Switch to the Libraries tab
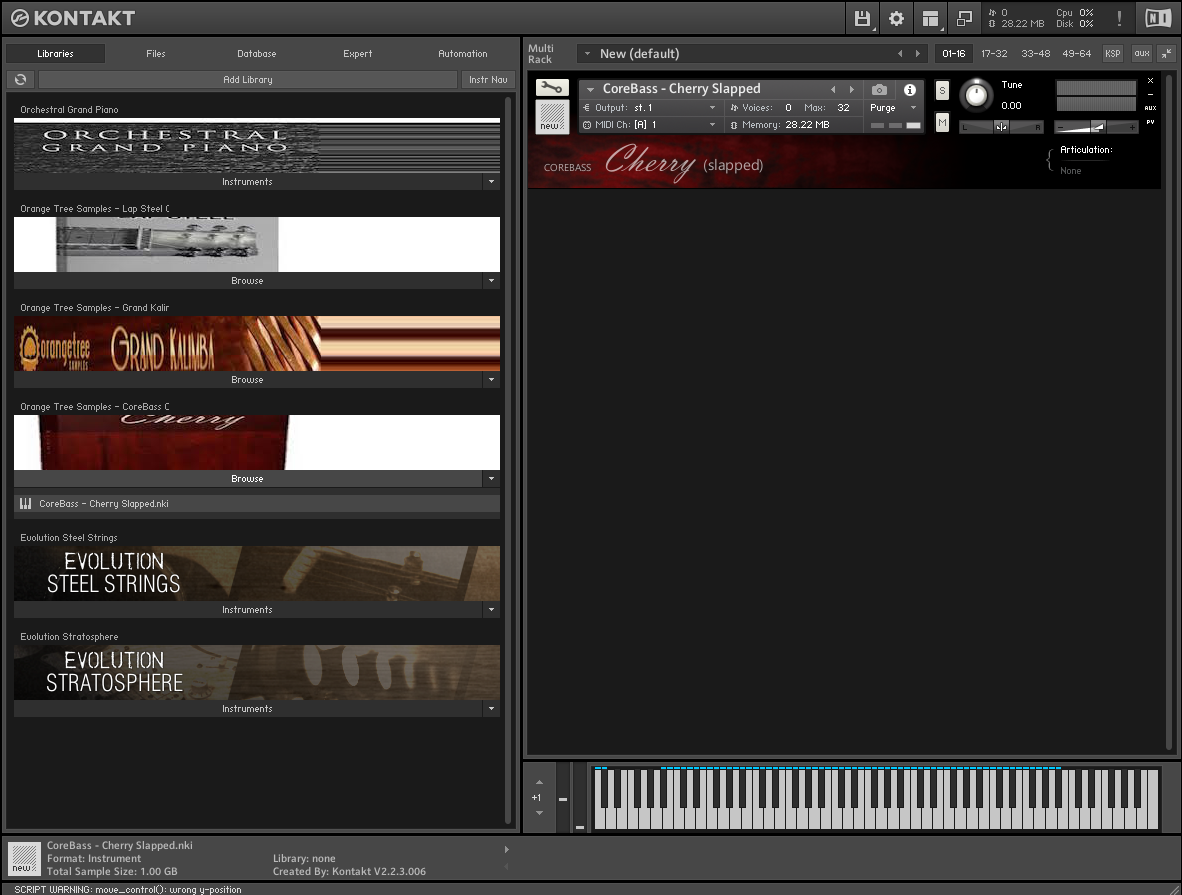The image size is (1182, 895). tap(55, 54)
